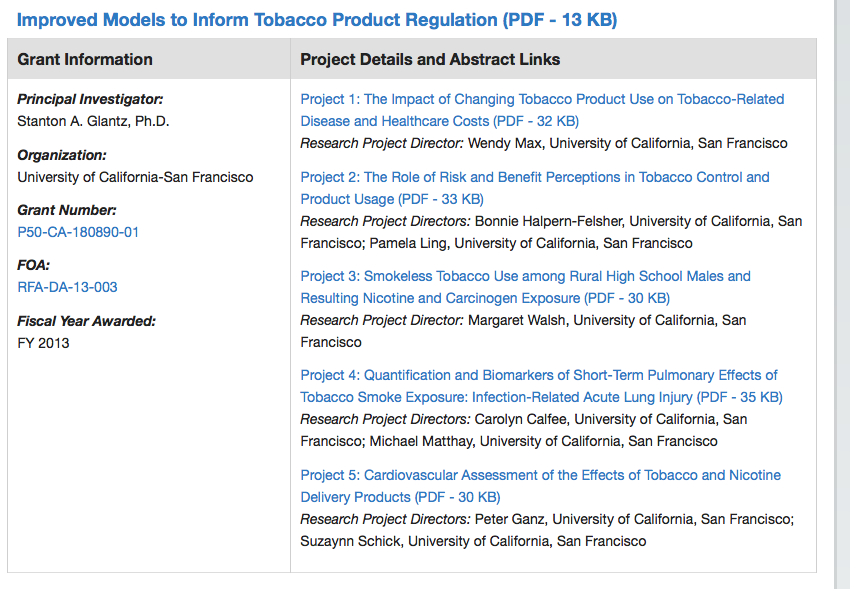The width and height of the screenshot is (850, 589).
Task: Click the Margaret Walsh project director text
Action: [523, 321]
